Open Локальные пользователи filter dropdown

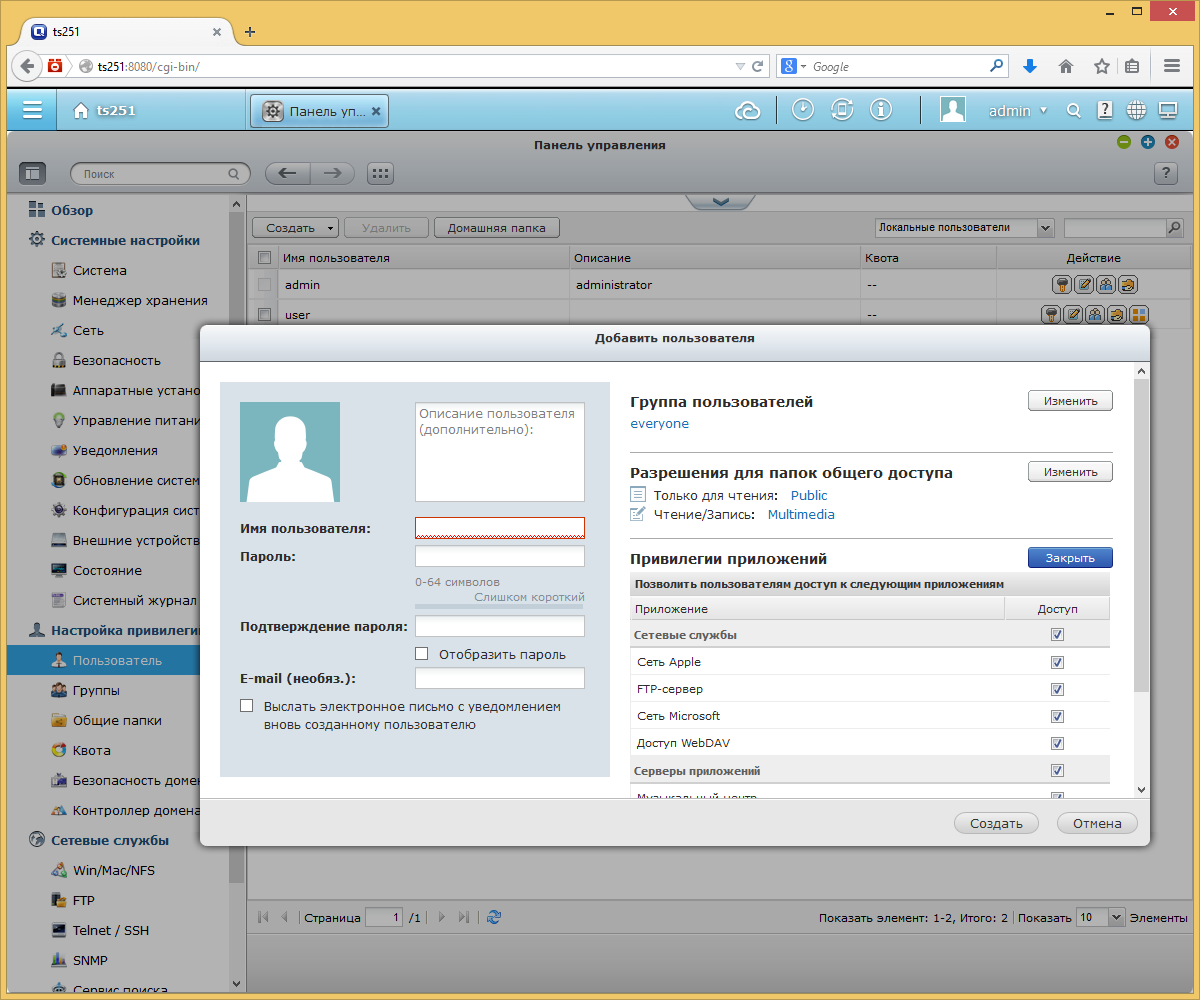(x=964, y=227)
